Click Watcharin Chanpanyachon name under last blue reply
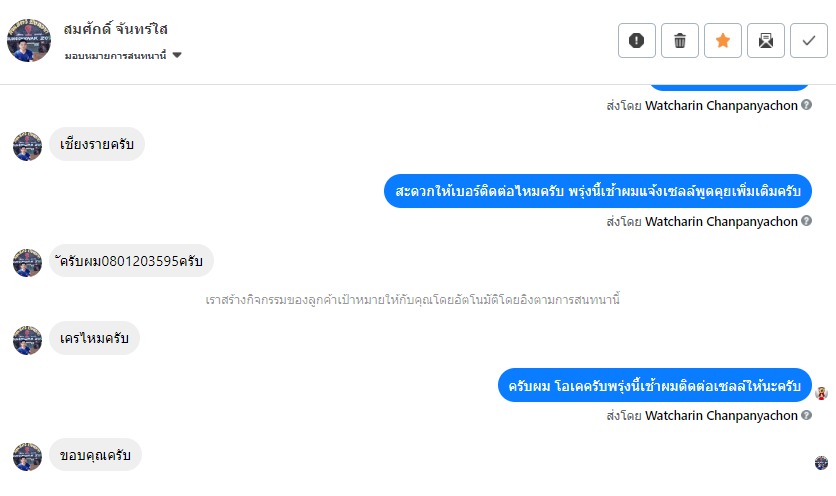 tap(721, 414)
